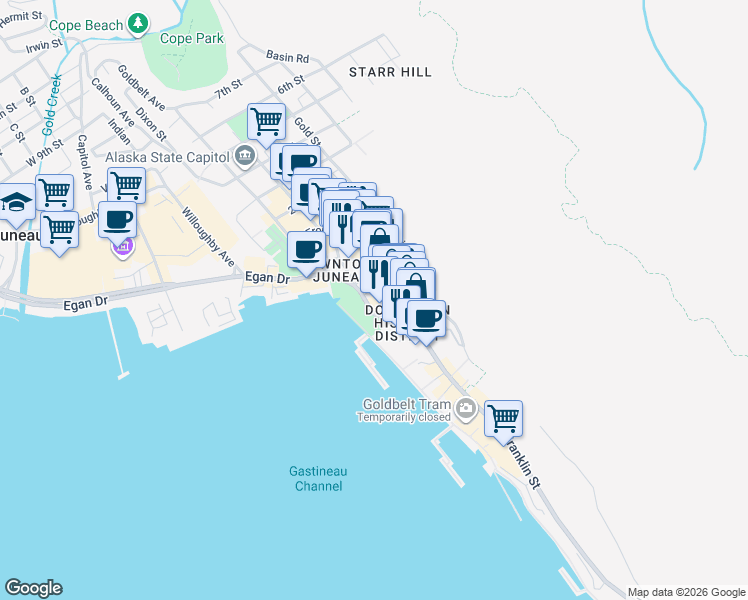Click the purple hotel pin icon

[x=123, y=247]
